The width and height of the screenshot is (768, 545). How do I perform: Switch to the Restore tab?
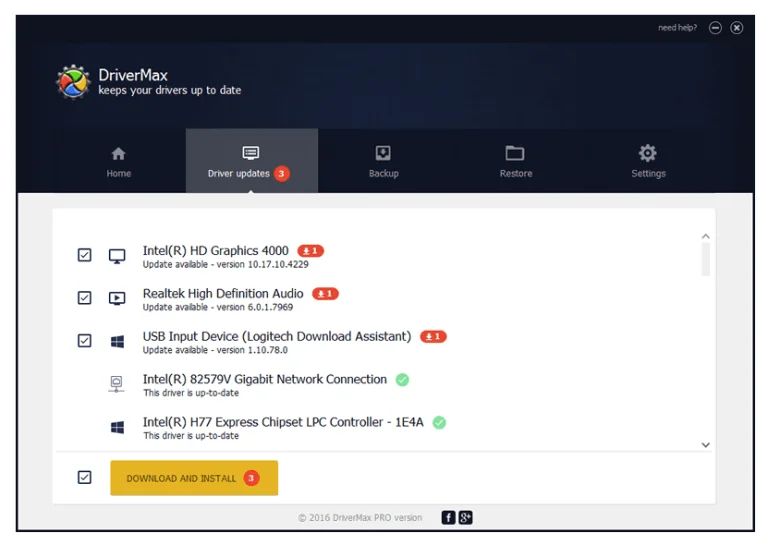(516, 162)
